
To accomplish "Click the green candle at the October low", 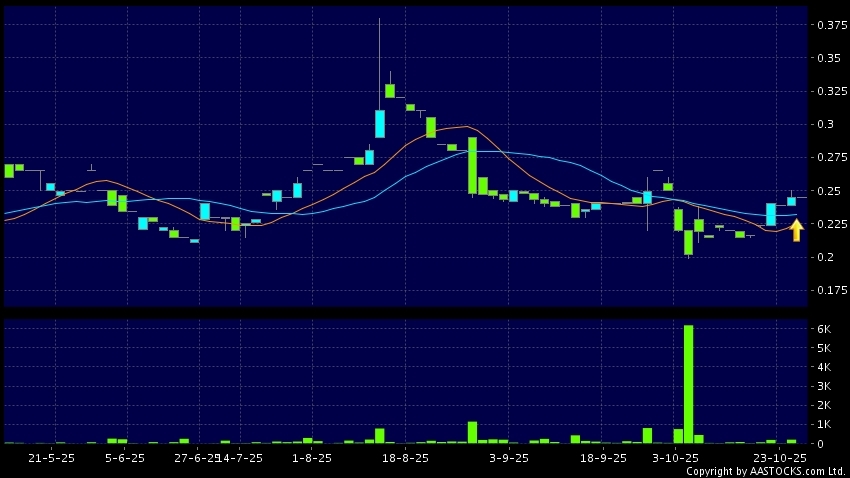I will [688, 242].
